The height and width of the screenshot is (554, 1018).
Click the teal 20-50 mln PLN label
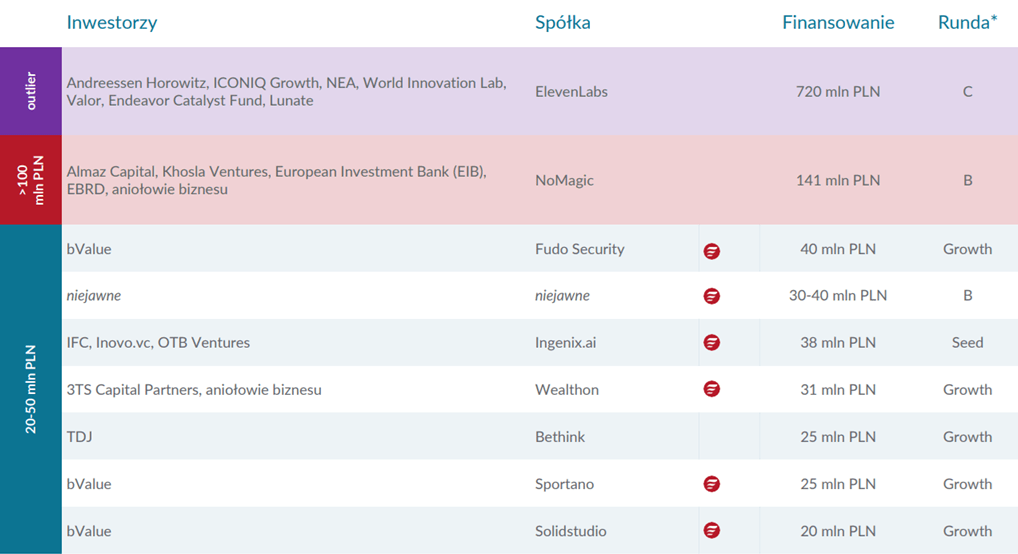[x=31, y=389]
